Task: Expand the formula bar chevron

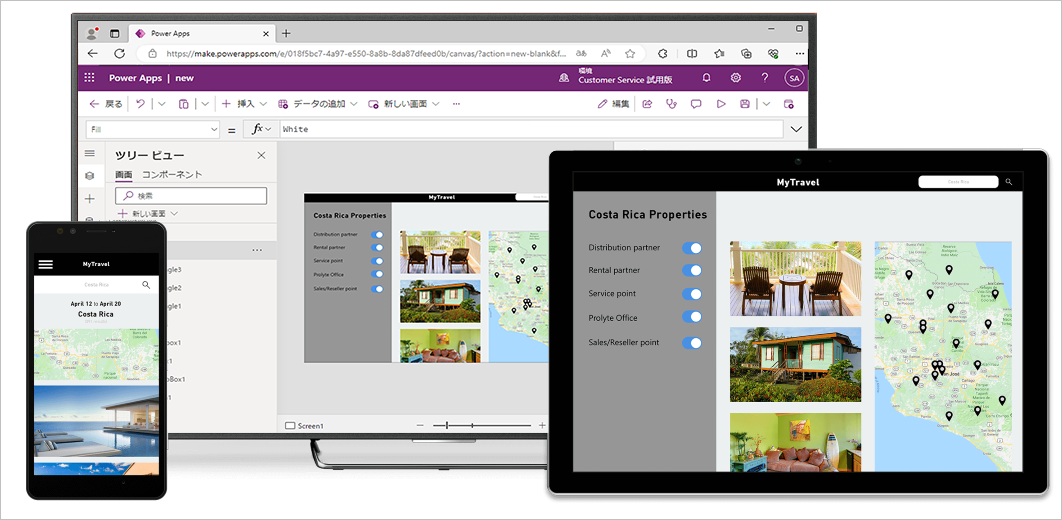Action: (x=796, y=129)
